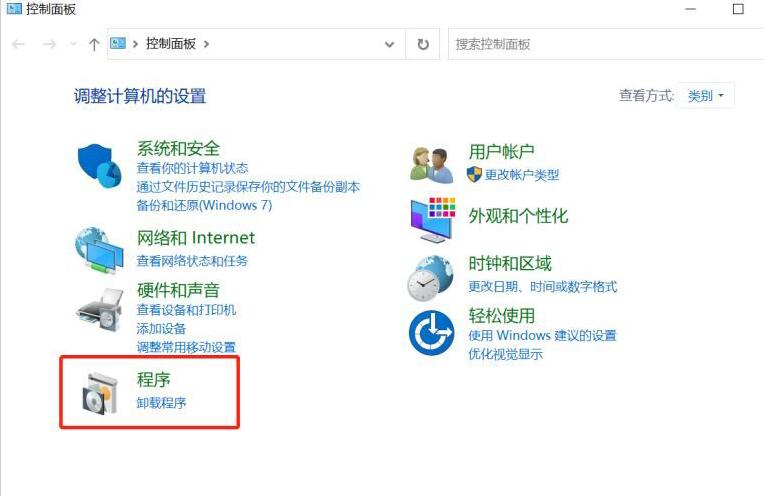Open the 外观和个性化 category
The width and height of the screenshot is (764, 496).
coord(518,216)
